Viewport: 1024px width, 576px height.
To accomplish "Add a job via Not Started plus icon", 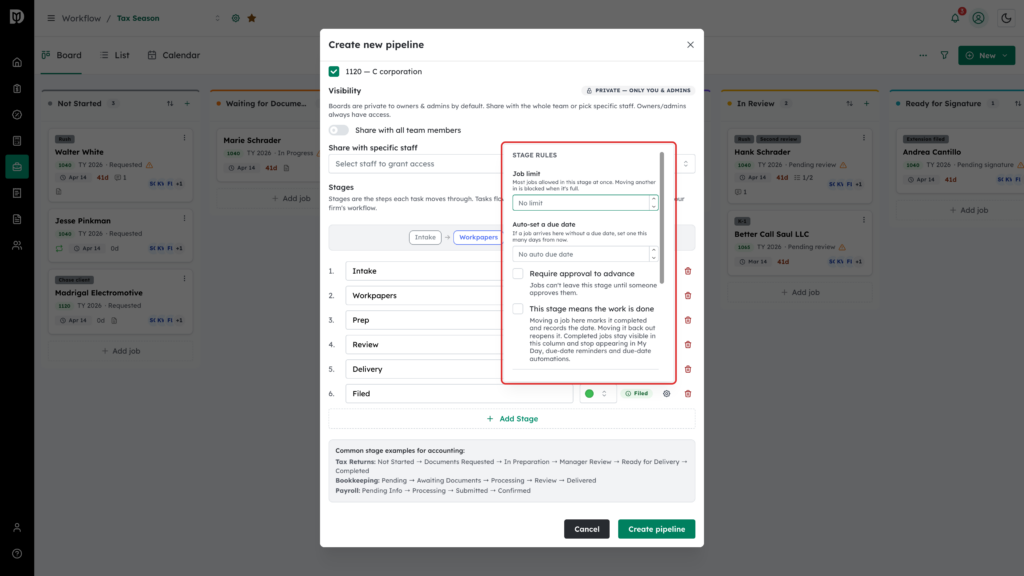I will [x=187, y=103].
